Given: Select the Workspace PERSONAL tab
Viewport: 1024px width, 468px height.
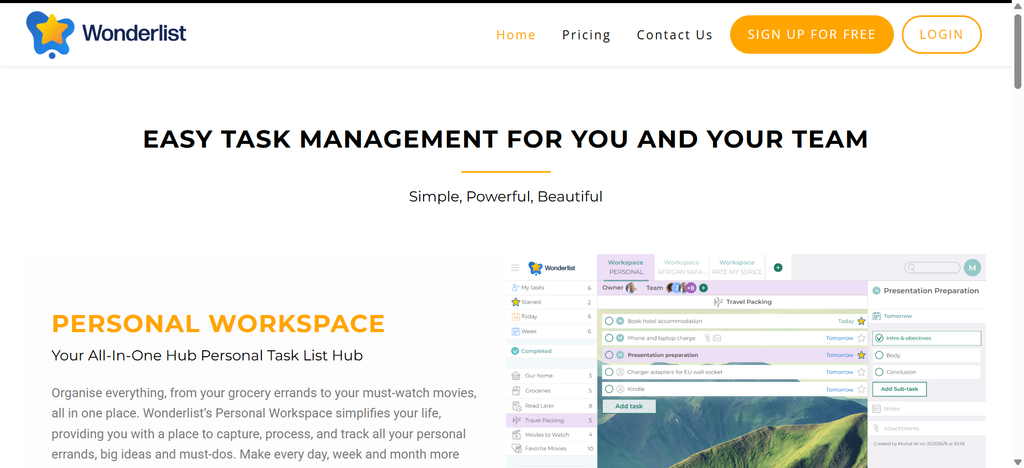Looking at the screenshot, I should 625,267.
